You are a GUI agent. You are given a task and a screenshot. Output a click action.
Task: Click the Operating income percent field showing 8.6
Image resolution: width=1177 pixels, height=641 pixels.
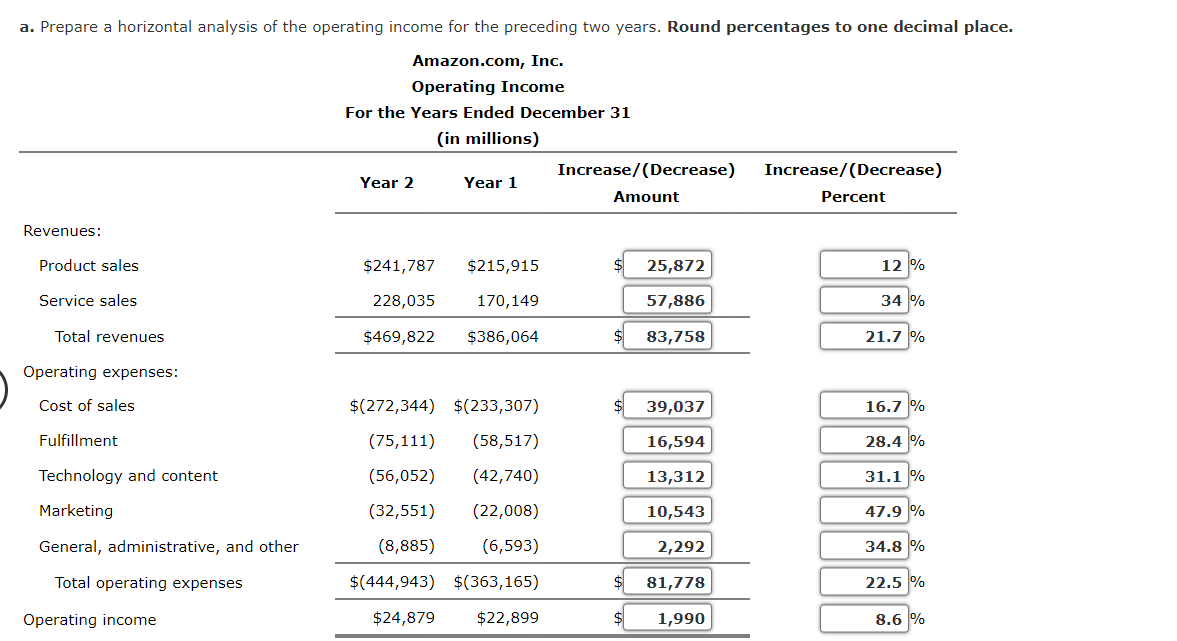coord(865,617)
